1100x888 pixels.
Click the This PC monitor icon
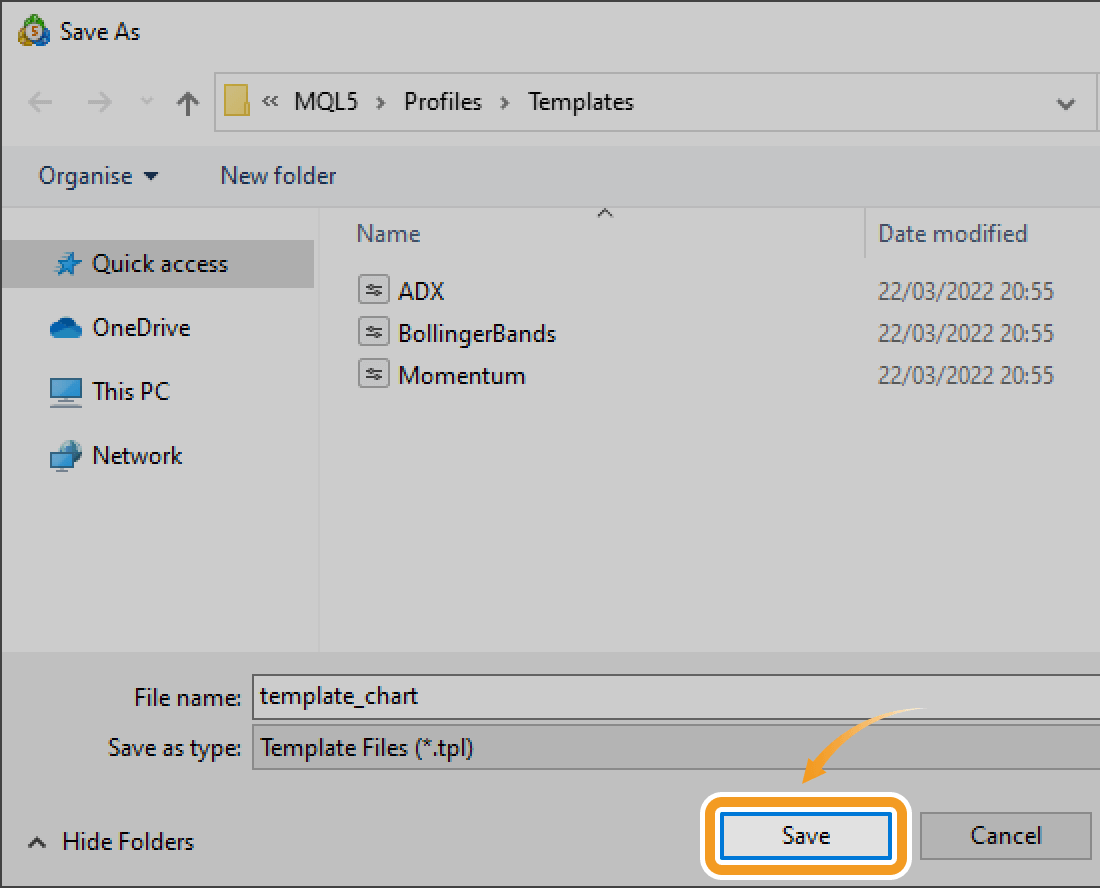pos(66,392)
